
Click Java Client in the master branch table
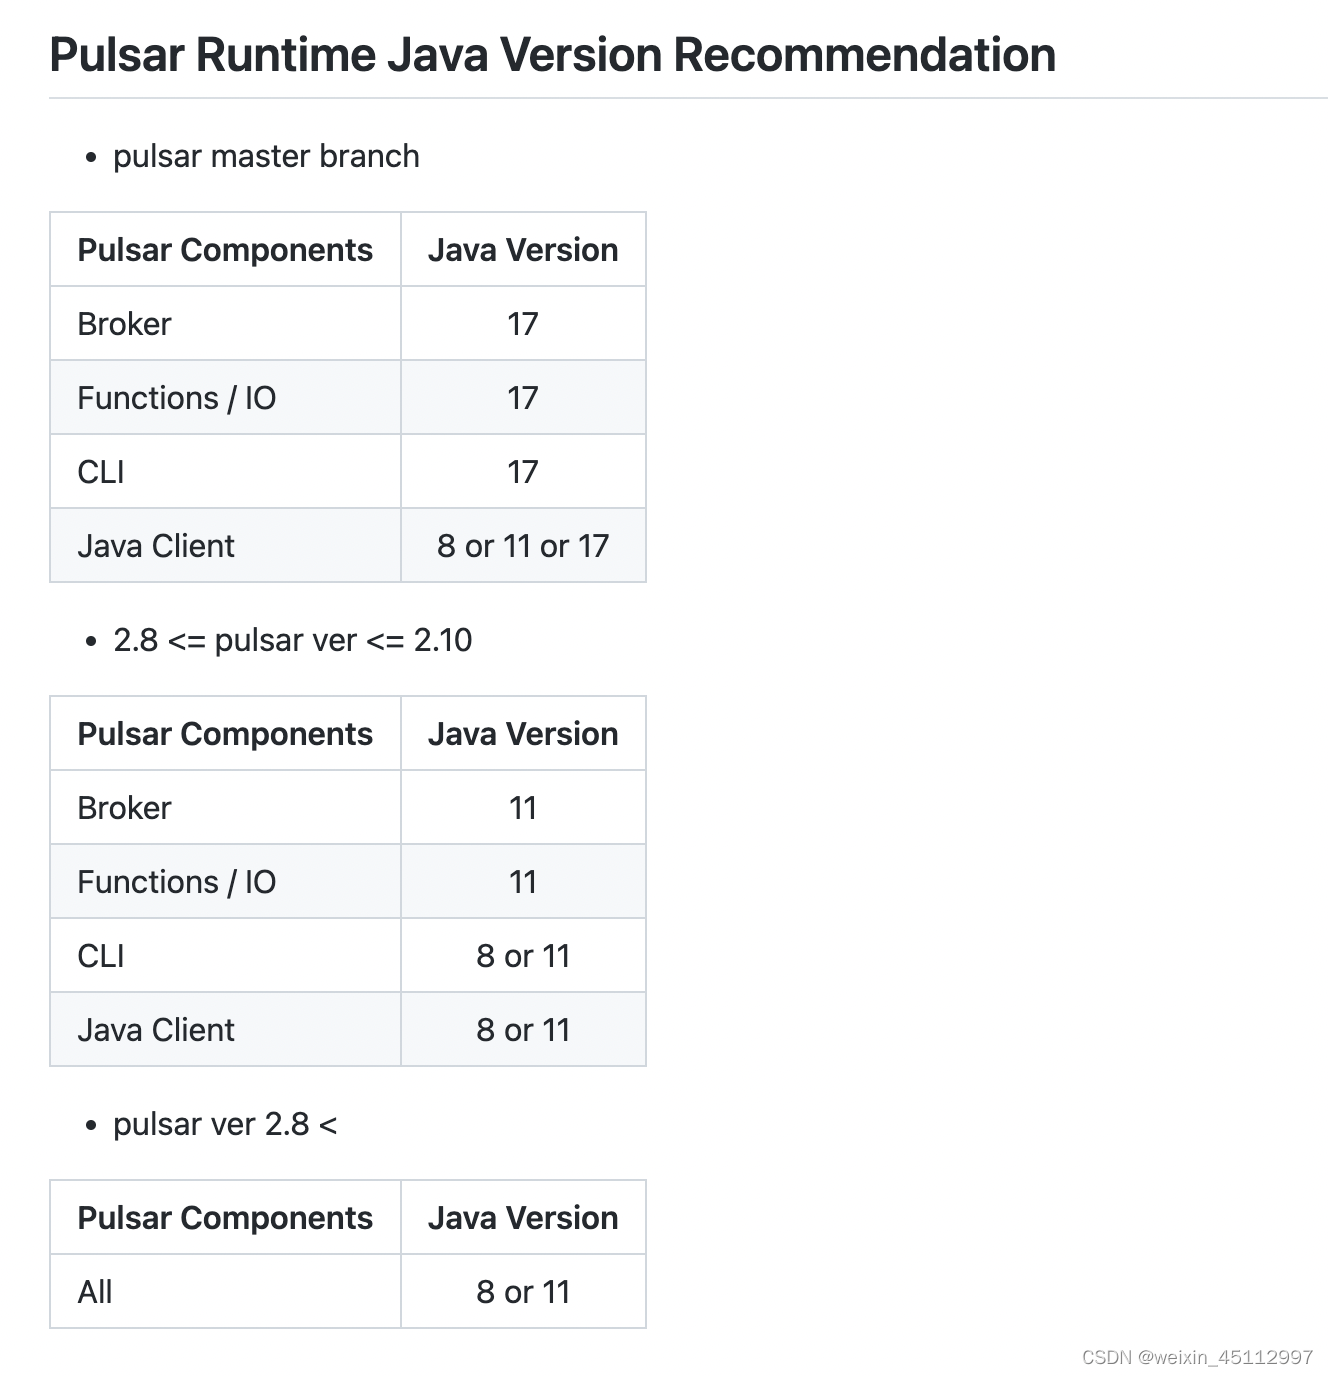click(156, 546)
